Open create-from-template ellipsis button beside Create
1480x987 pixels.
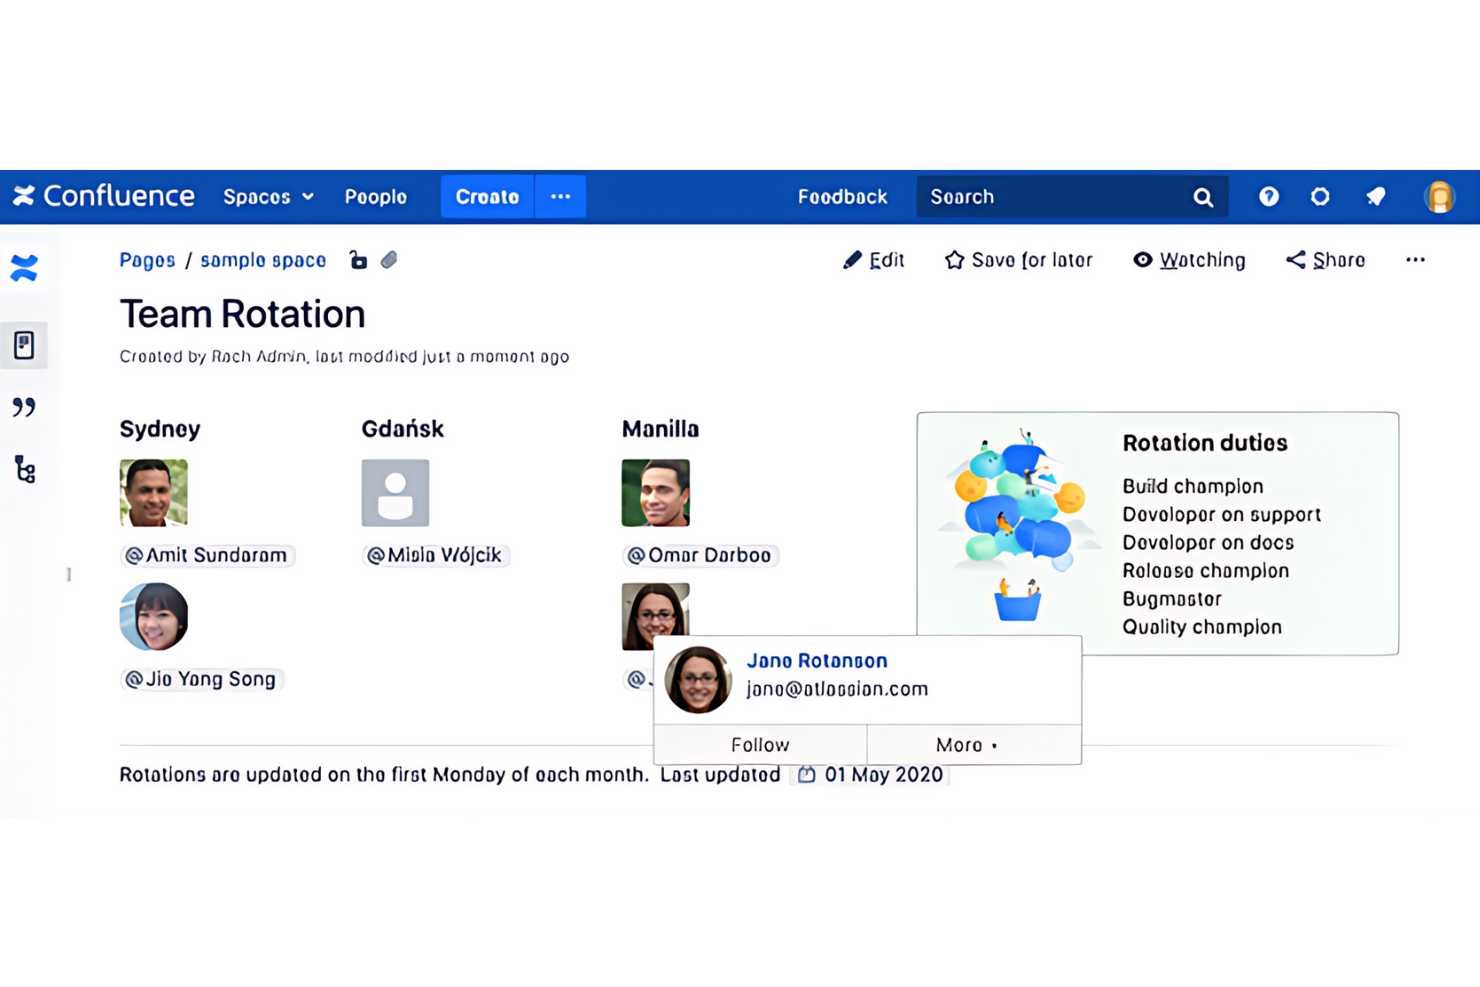561,197
